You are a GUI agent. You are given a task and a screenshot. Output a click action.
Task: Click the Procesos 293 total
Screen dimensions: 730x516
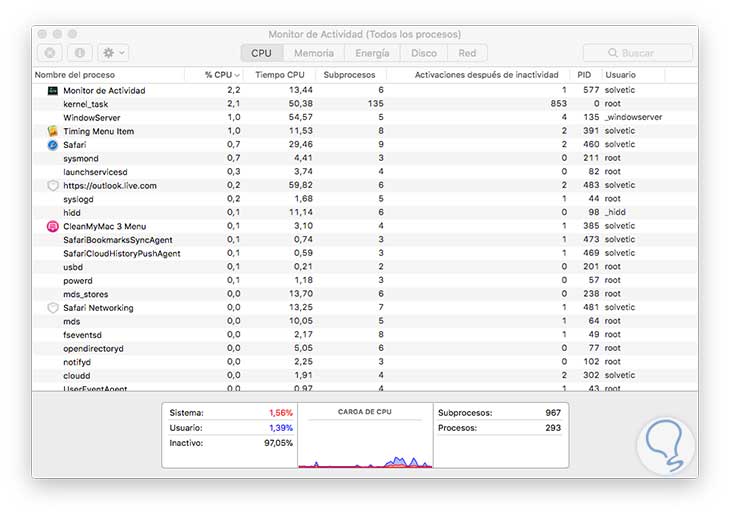(x=553, y=428)
